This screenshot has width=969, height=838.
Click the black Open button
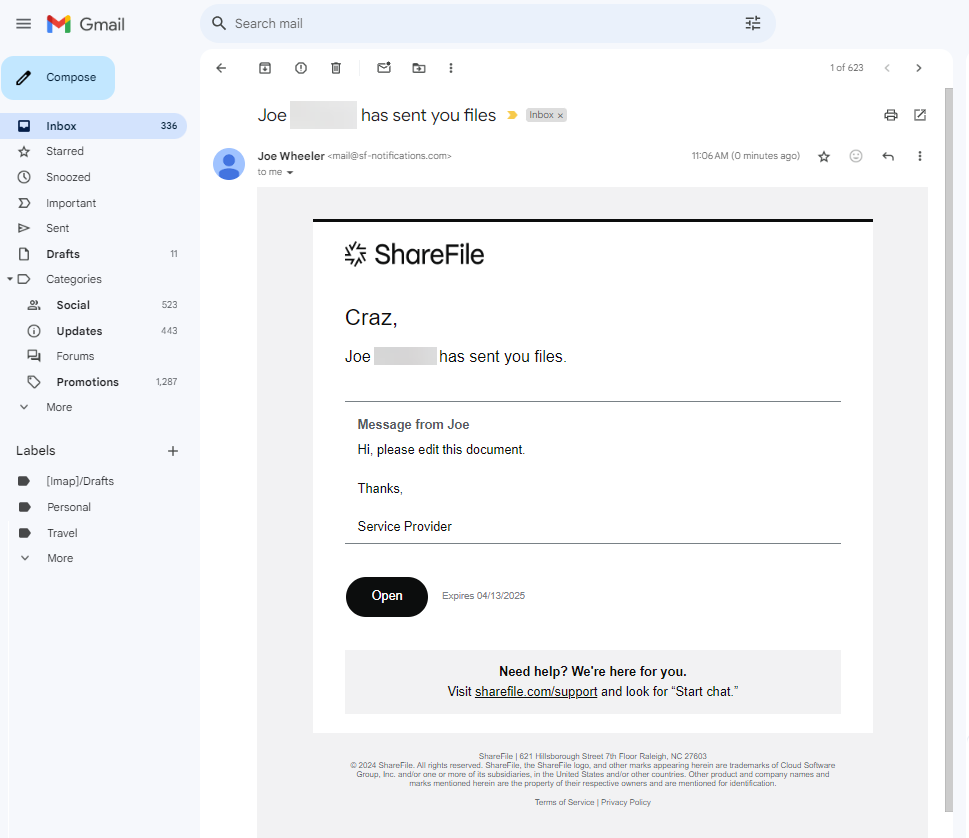coord(387,596)
